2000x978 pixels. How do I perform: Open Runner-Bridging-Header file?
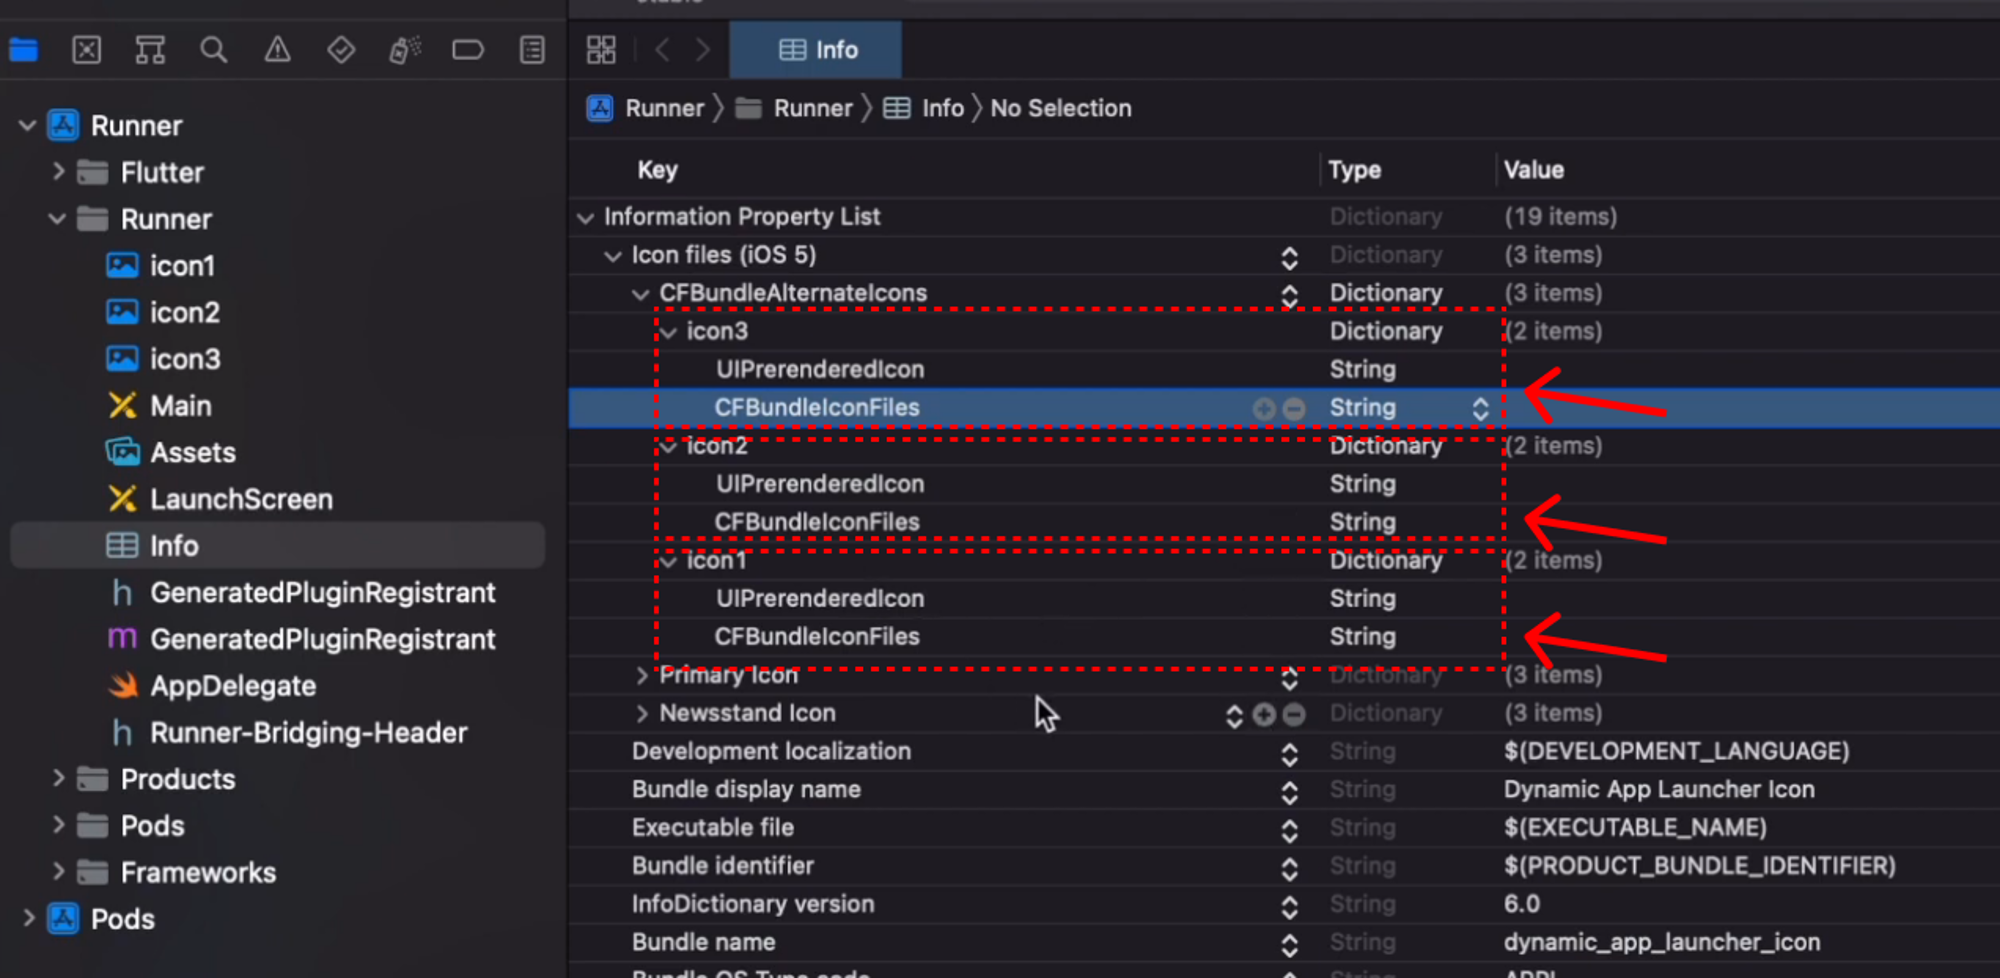[x=289, y=732]
